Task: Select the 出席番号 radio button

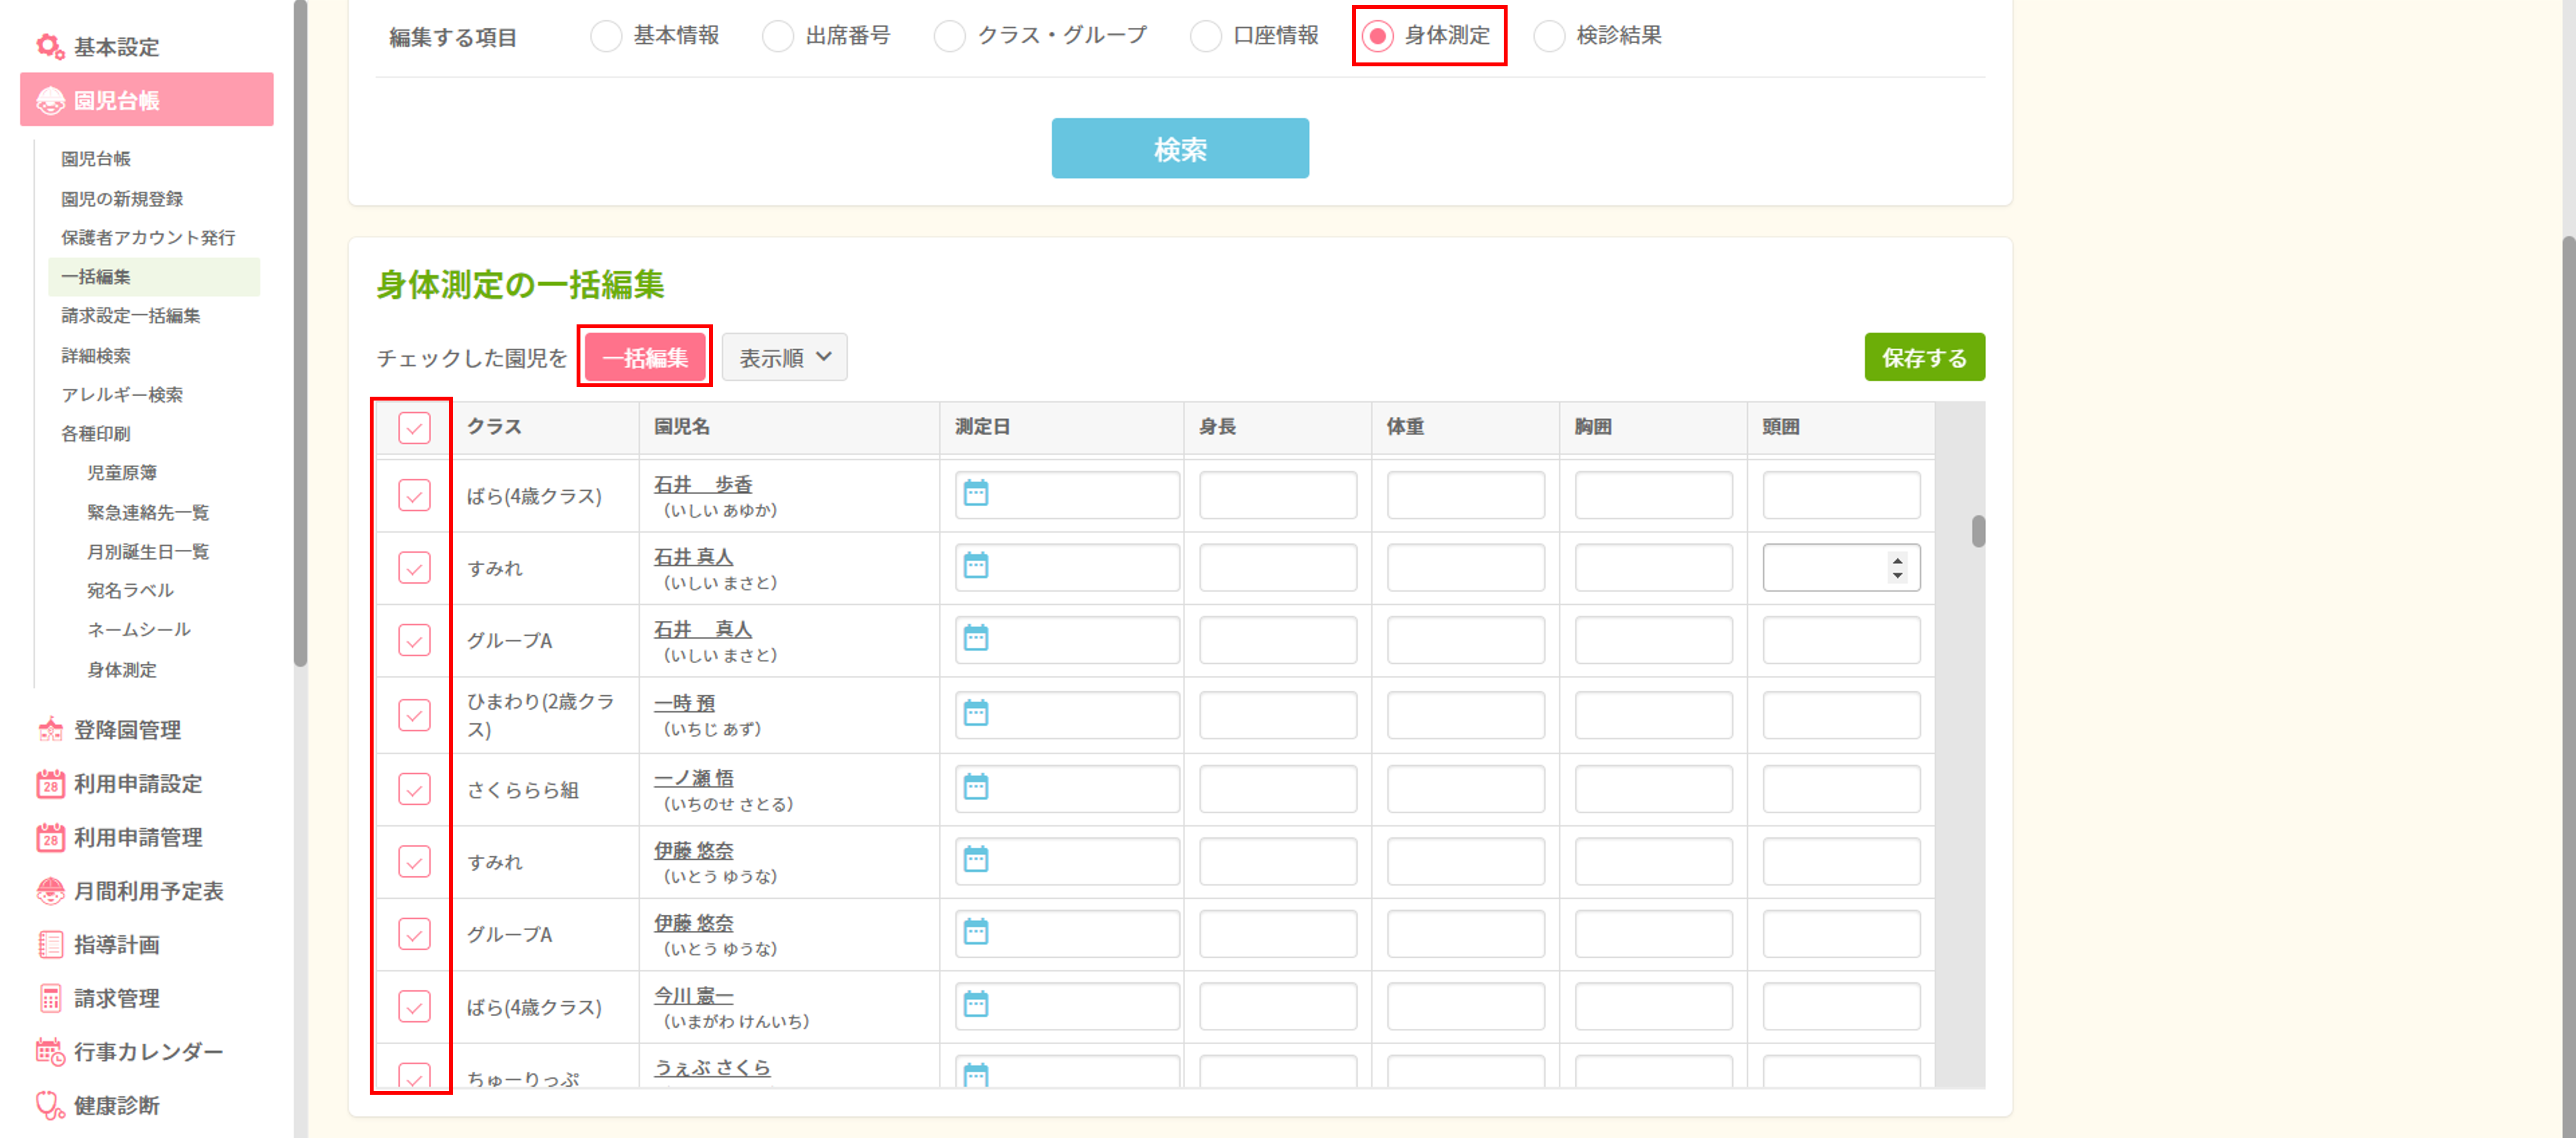Action: click(778, 36)
